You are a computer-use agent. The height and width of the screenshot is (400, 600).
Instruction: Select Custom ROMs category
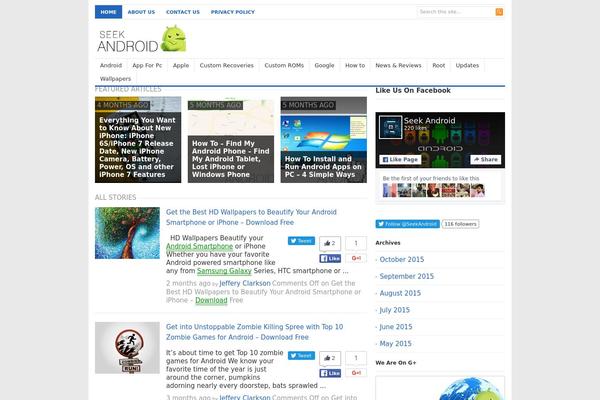[284, 65]
